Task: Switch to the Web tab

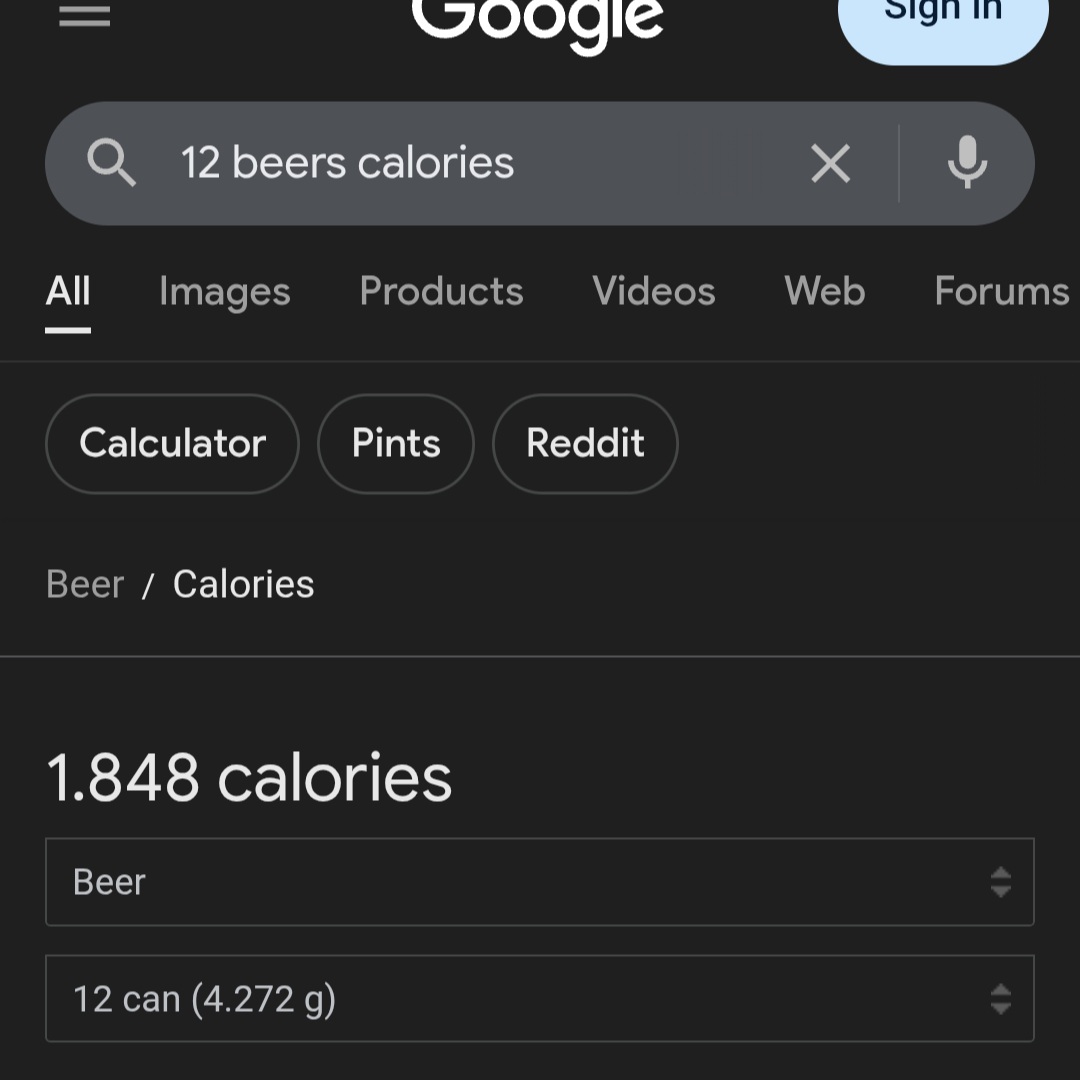Action: 824,291
